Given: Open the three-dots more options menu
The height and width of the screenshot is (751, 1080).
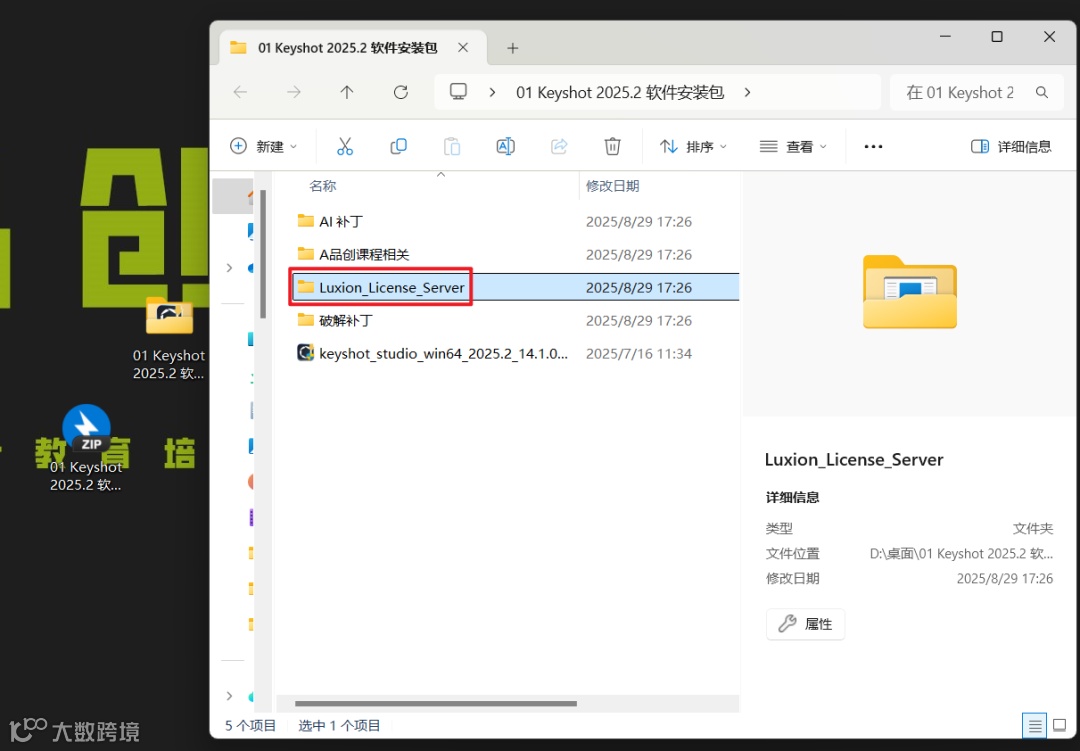Looking at the screenshot, I should pyautogui.click(x=873, y=146).
